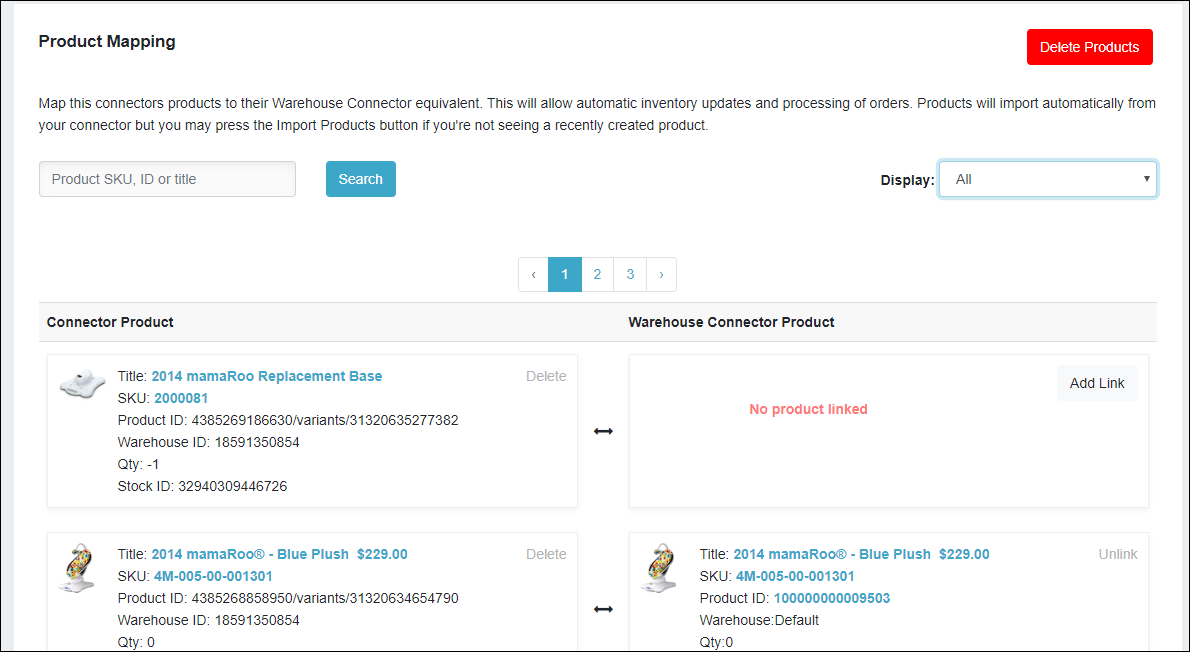This screenshot has height=652, width=1190.
Task: Delete the 2014 mamaRoo Replacement Base product
Action: pos(546,376)
